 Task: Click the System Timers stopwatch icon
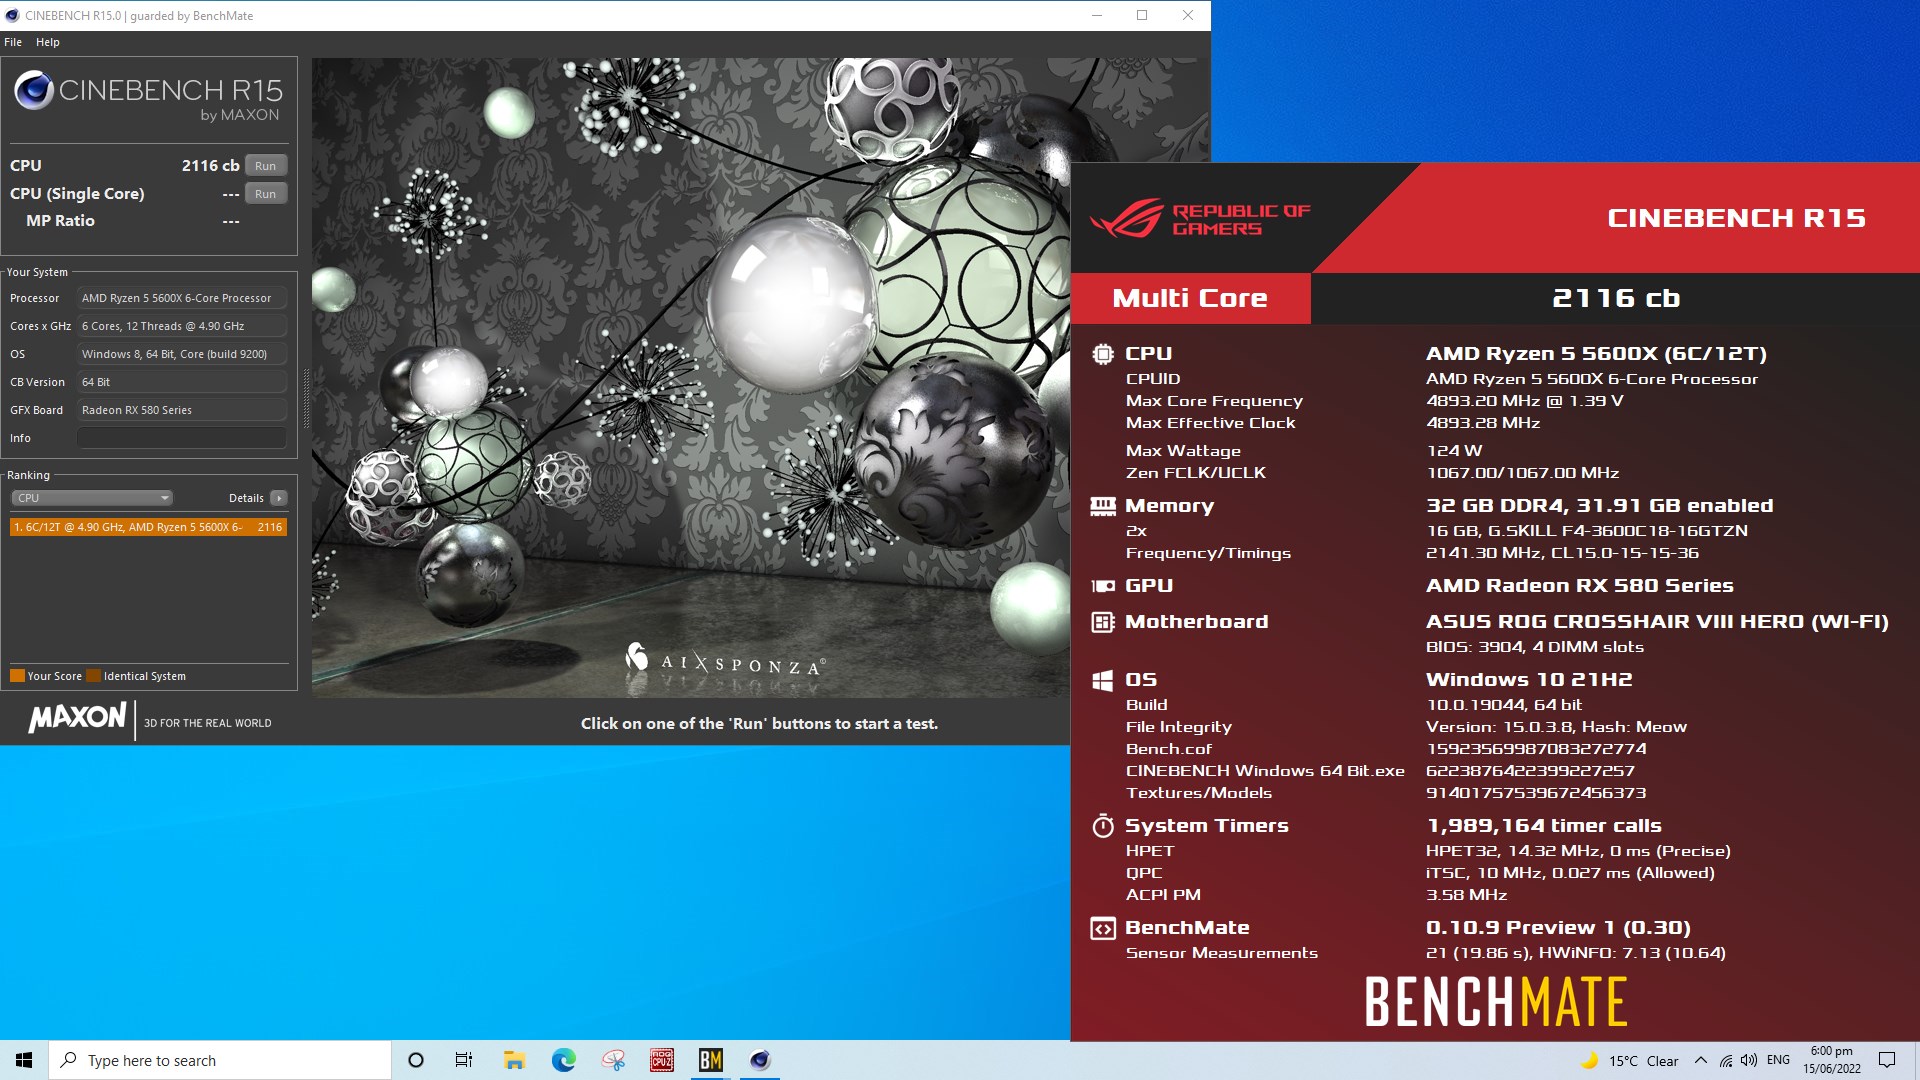[x=1103, y=826]
